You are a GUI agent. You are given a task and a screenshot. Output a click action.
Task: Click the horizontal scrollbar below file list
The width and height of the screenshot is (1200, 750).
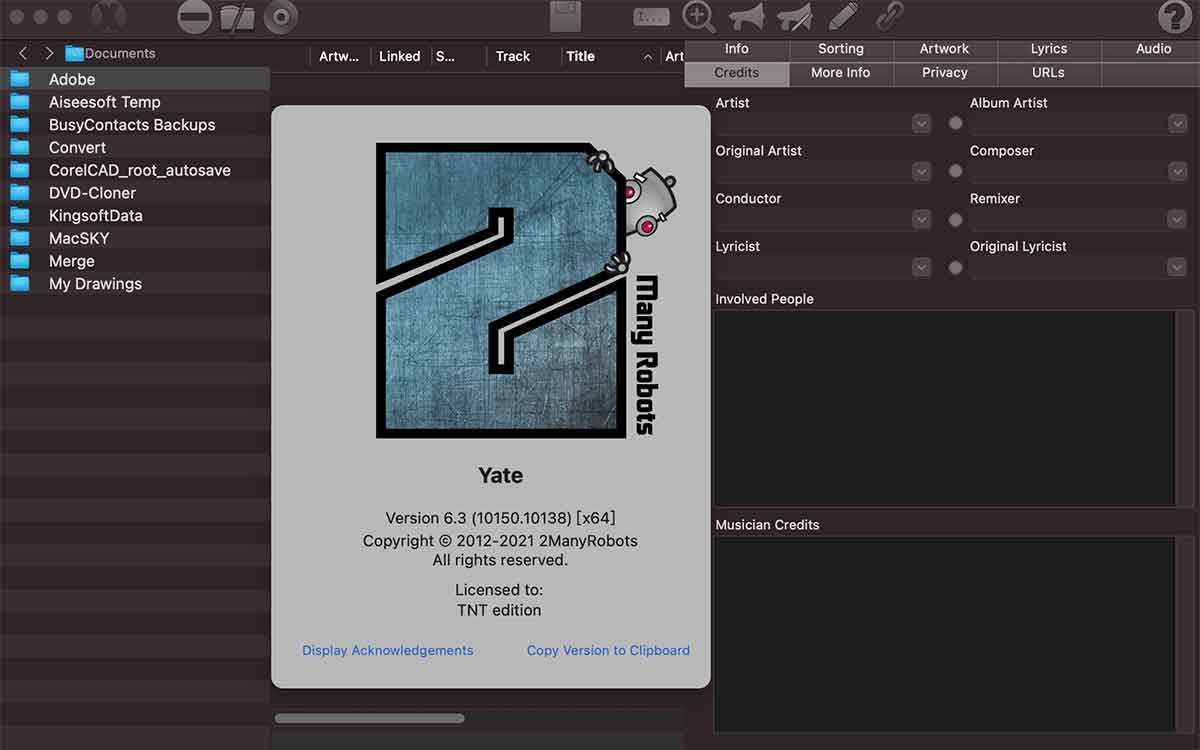(x=370, y=718)
